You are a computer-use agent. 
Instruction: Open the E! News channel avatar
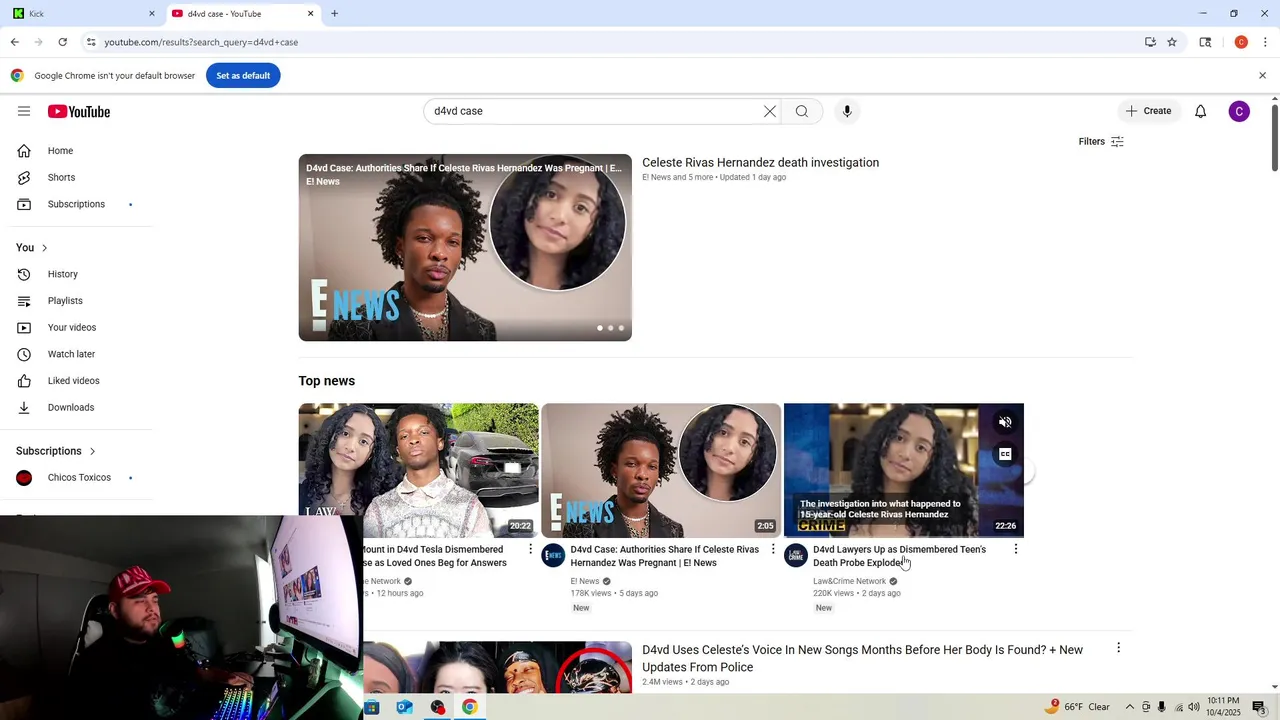[x=553, y=555]
